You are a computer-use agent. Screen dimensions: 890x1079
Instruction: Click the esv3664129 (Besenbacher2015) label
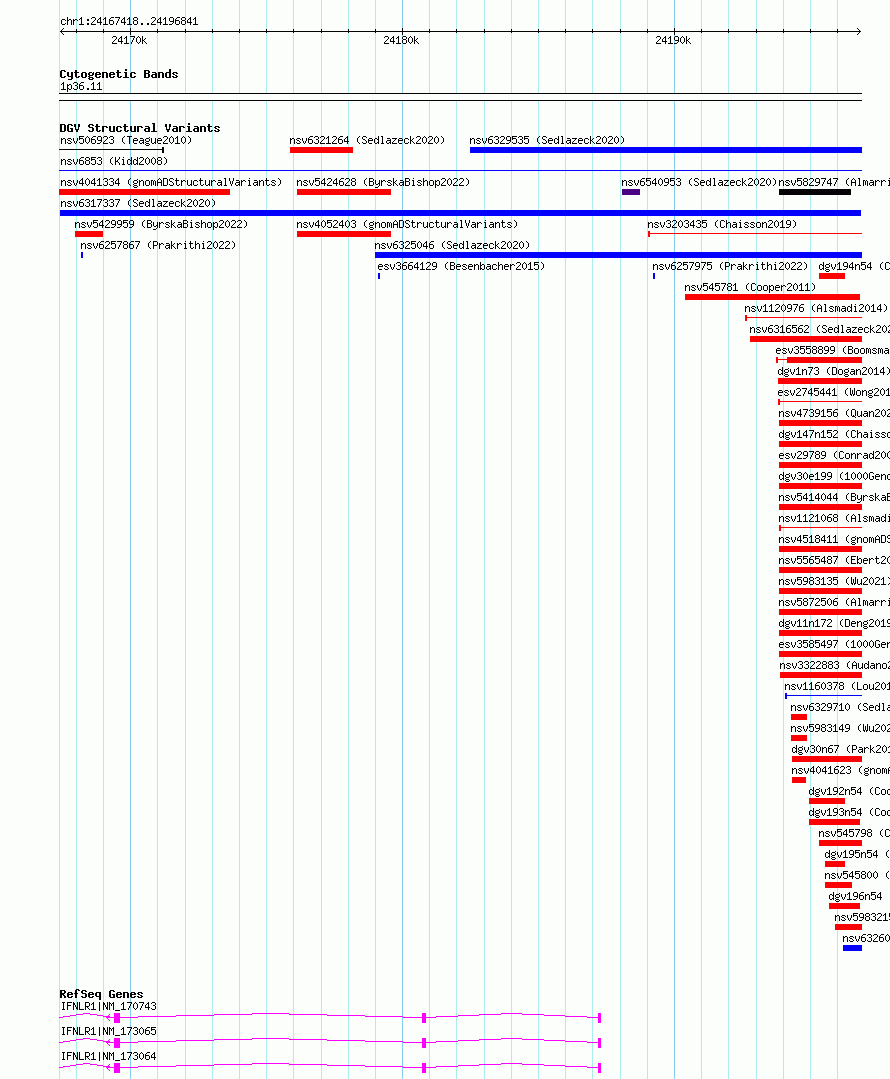(461, 266)
